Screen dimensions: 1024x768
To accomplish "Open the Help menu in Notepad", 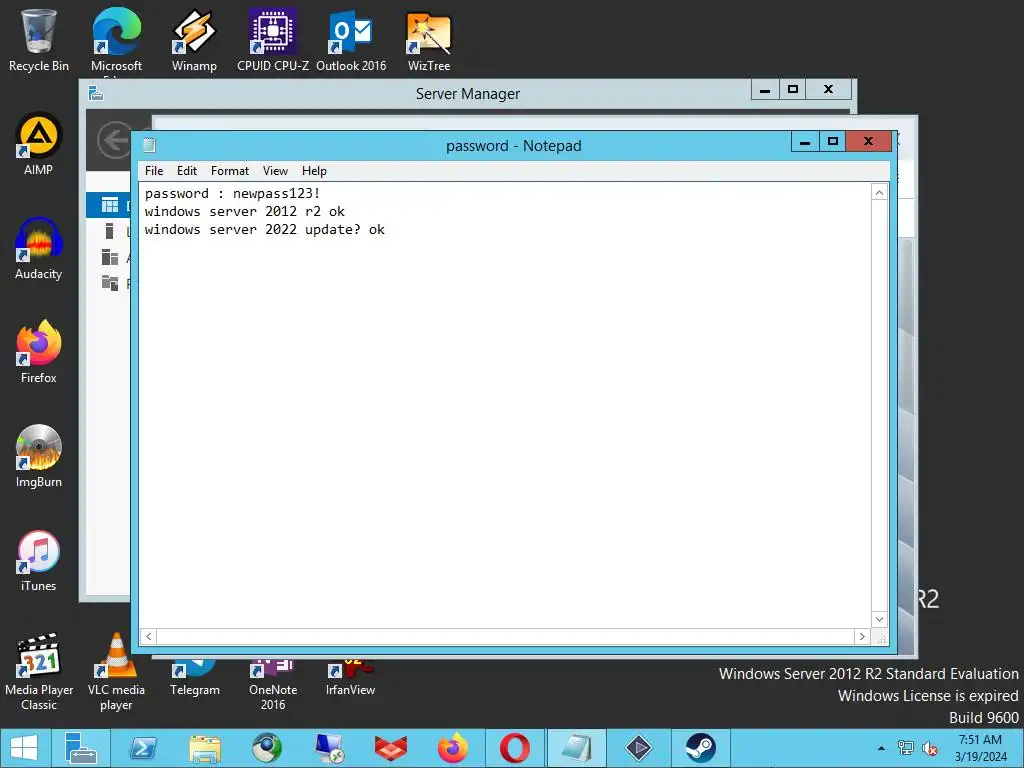I will point(314,171).
